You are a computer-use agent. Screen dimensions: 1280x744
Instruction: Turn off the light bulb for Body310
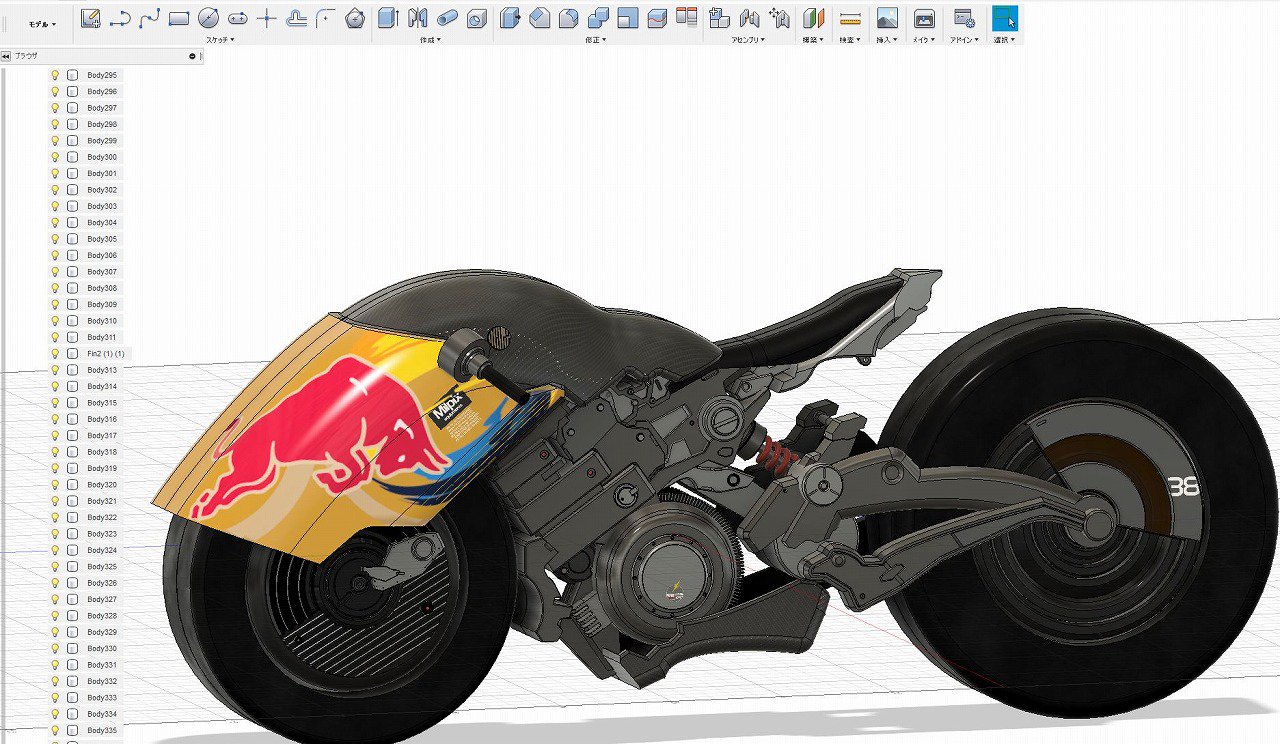click(x=54, y=320)
